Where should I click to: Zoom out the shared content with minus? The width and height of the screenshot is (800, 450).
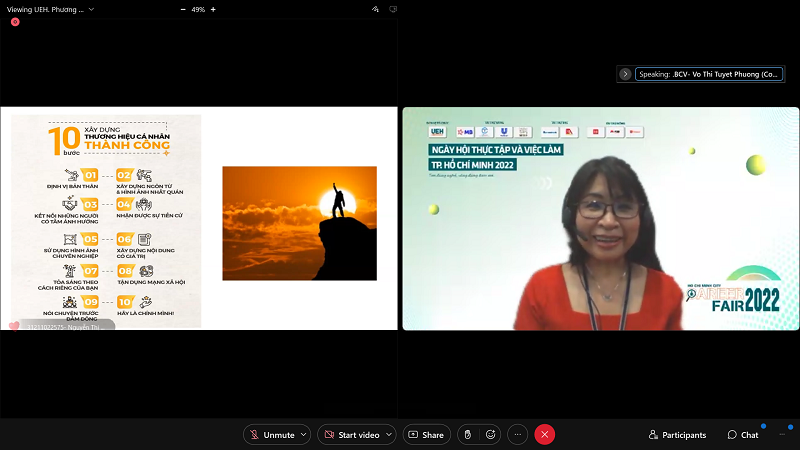(183, 9)
